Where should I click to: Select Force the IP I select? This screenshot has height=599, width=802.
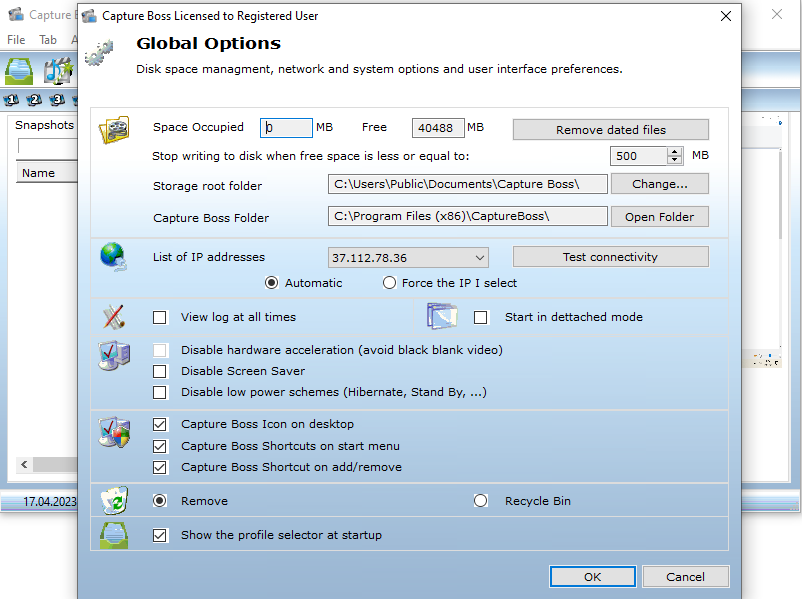click(x=389, y=283)
